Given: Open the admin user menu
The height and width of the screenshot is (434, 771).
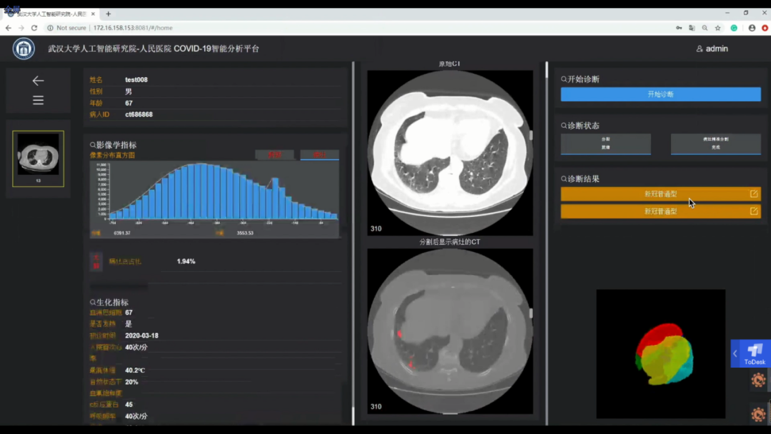Looking at the screenshot, I should 712,48.
